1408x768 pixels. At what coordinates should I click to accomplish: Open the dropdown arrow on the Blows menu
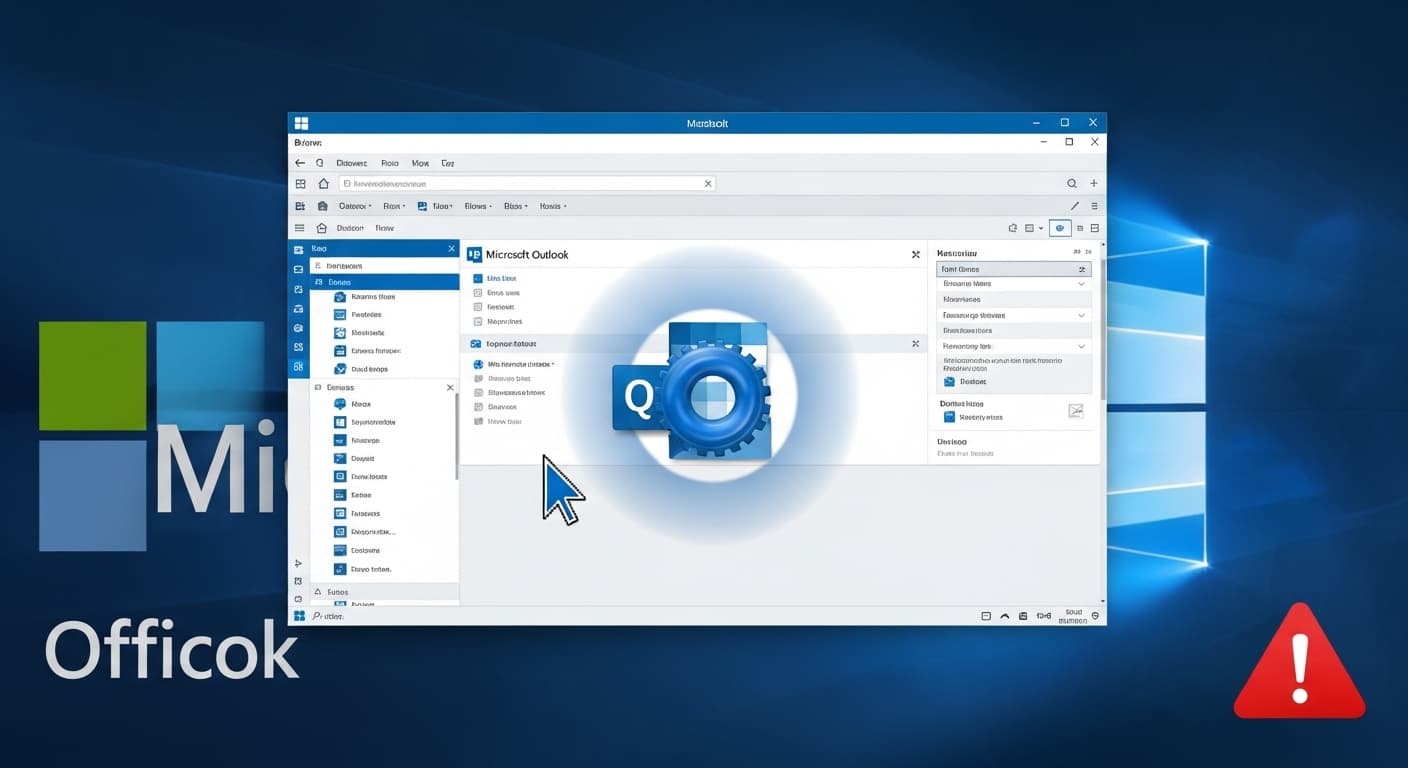click(x=492, y=206)
